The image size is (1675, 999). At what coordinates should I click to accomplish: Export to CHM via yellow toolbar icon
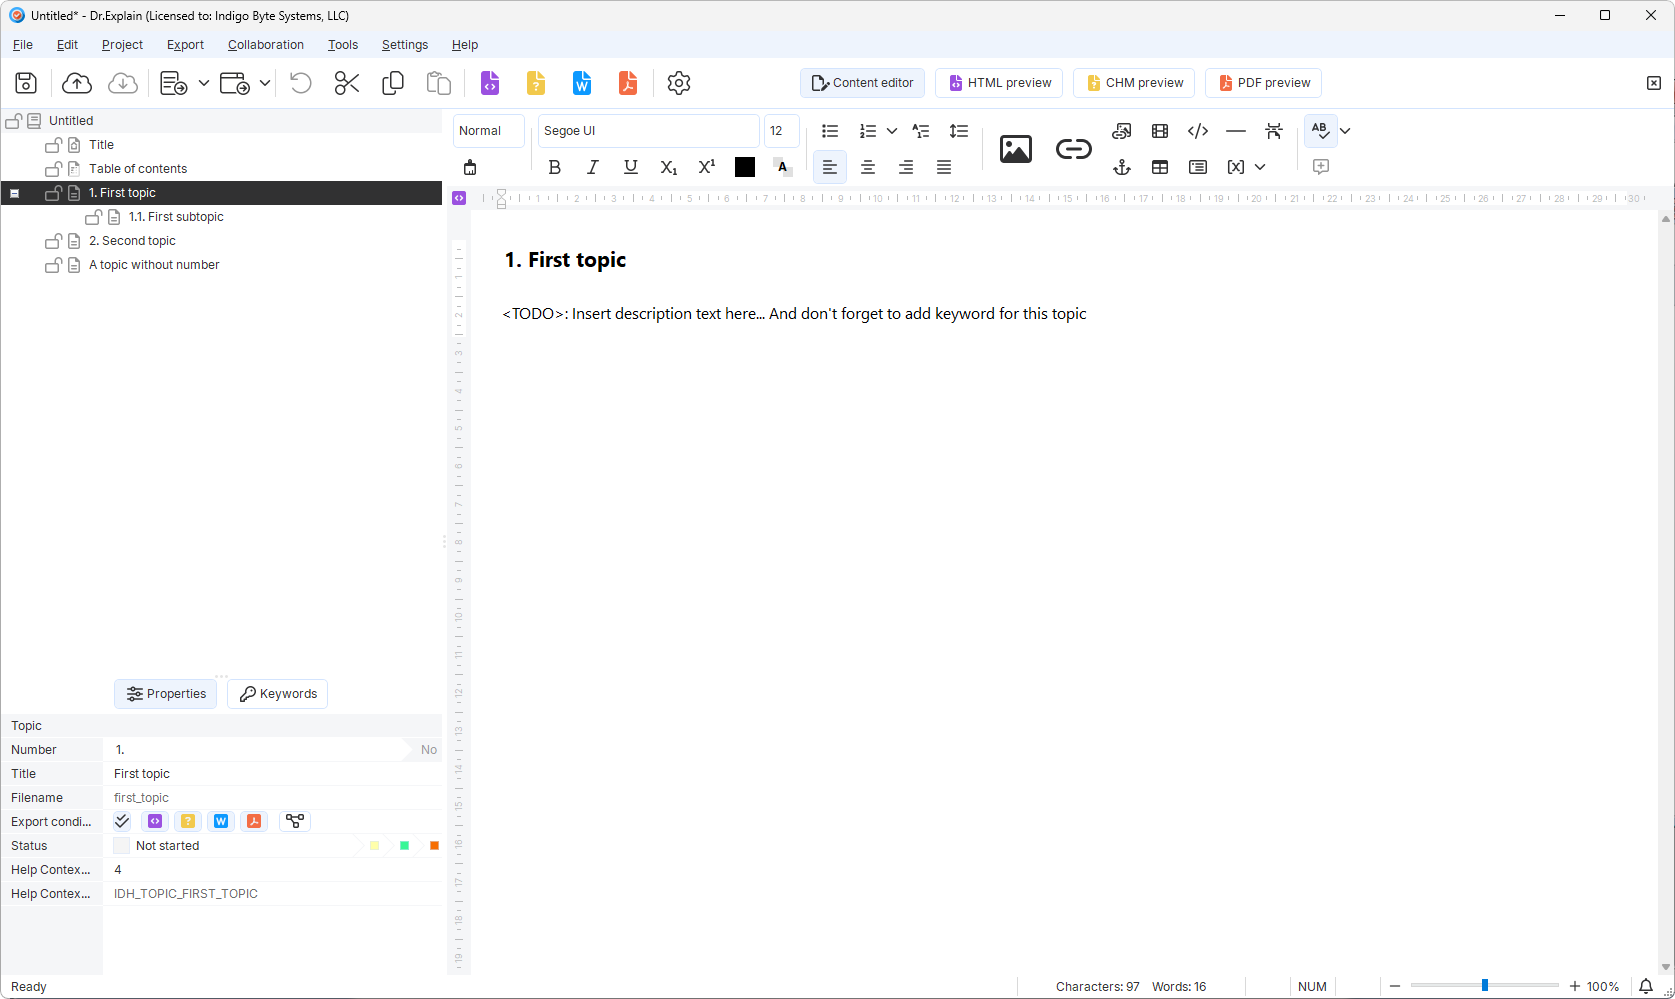tap(536, 83)
